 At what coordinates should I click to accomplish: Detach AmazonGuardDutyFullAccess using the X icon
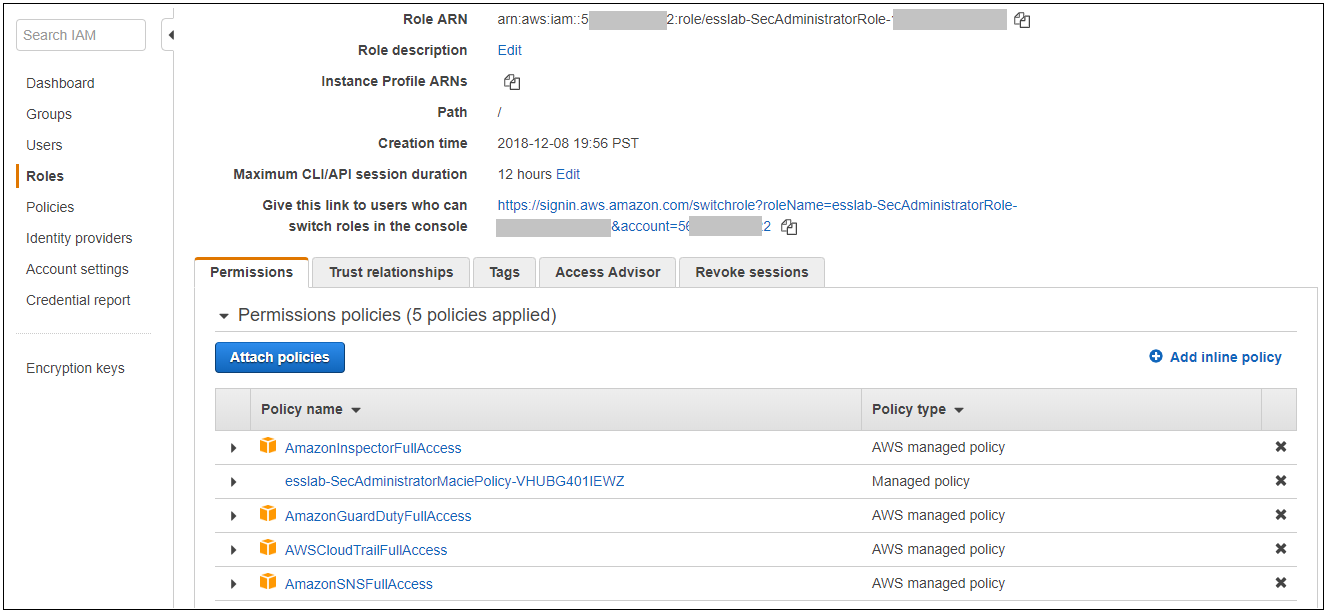coord(1280,515)
